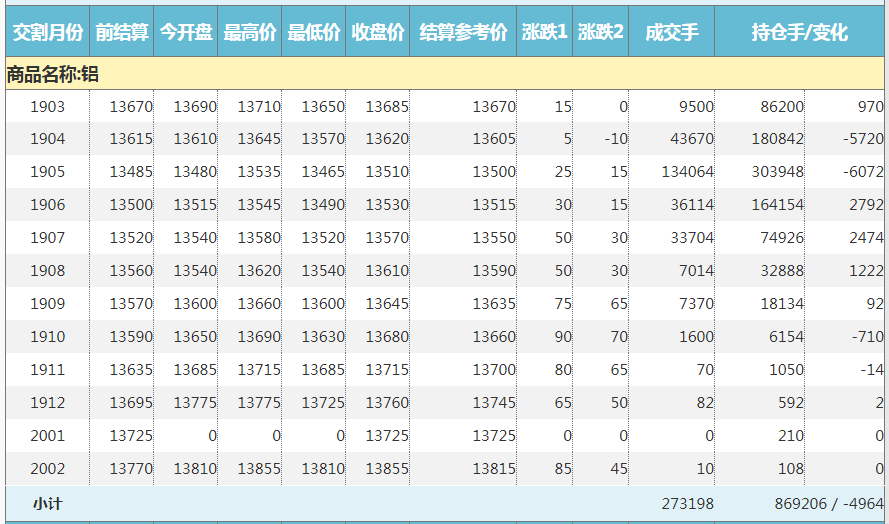The height and width of the screenshot is (524, 889).
Task: Click the 今开盘 column header
Action: [186, 33]
